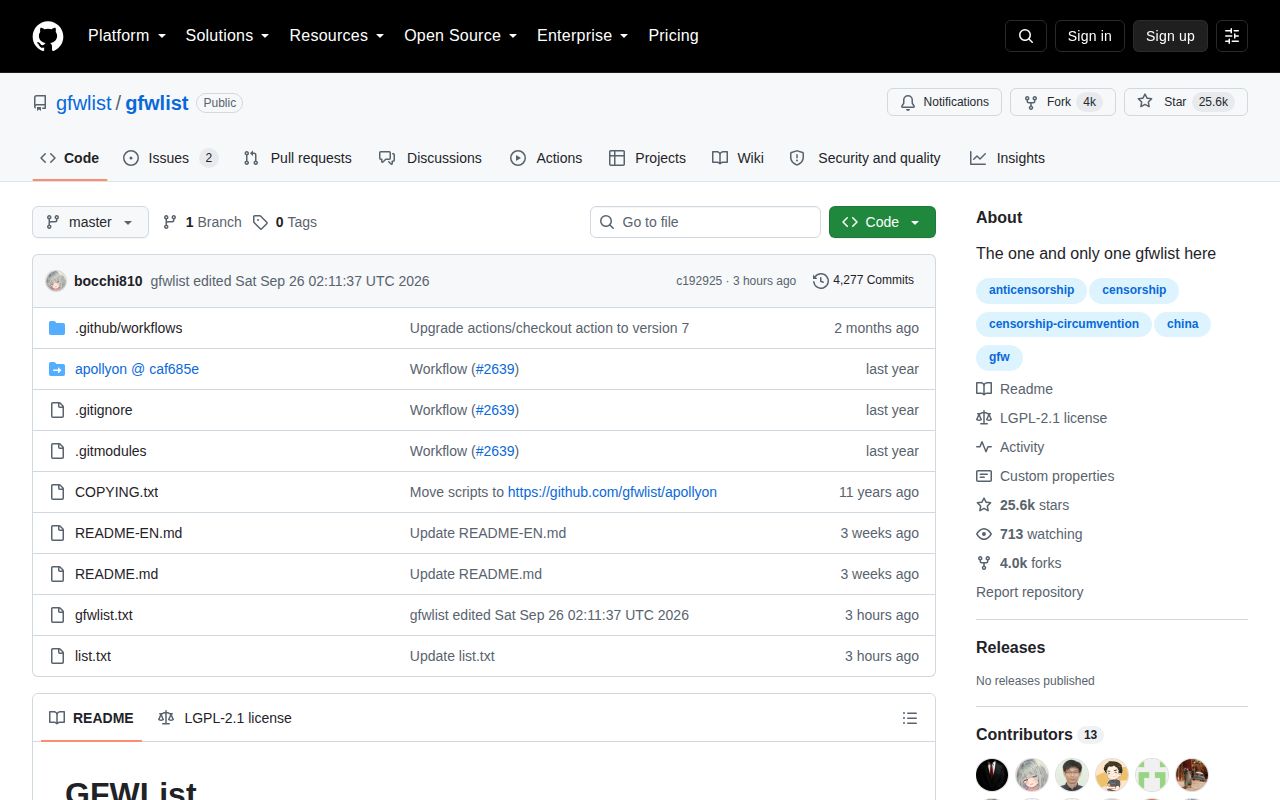Click the second contributor avatar
The image size is (1280, 800).
(x=1032, y=775)
